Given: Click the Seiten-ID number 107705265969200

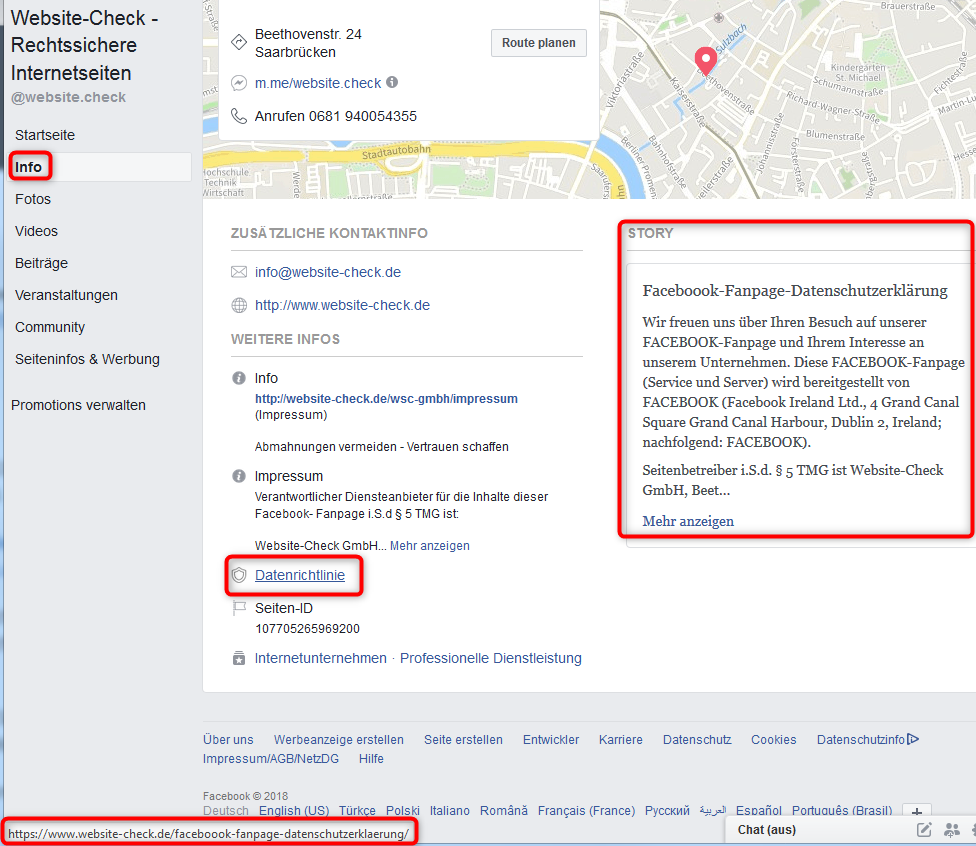Looking at the screenshot, I should [x=307, y=629].
